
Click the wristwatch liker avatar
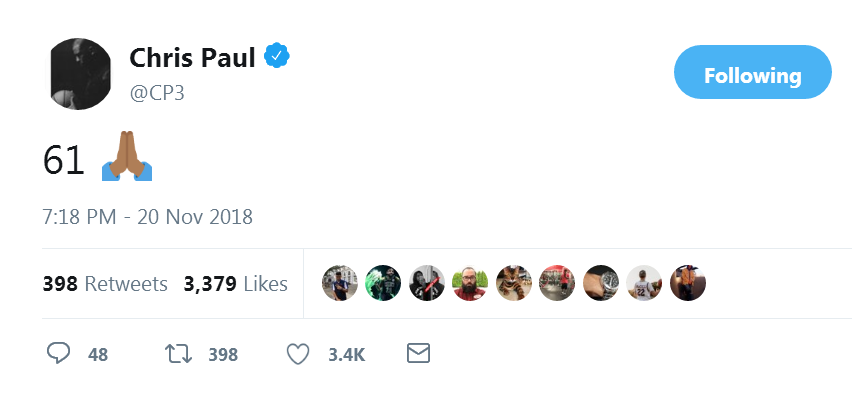point(600,283)
